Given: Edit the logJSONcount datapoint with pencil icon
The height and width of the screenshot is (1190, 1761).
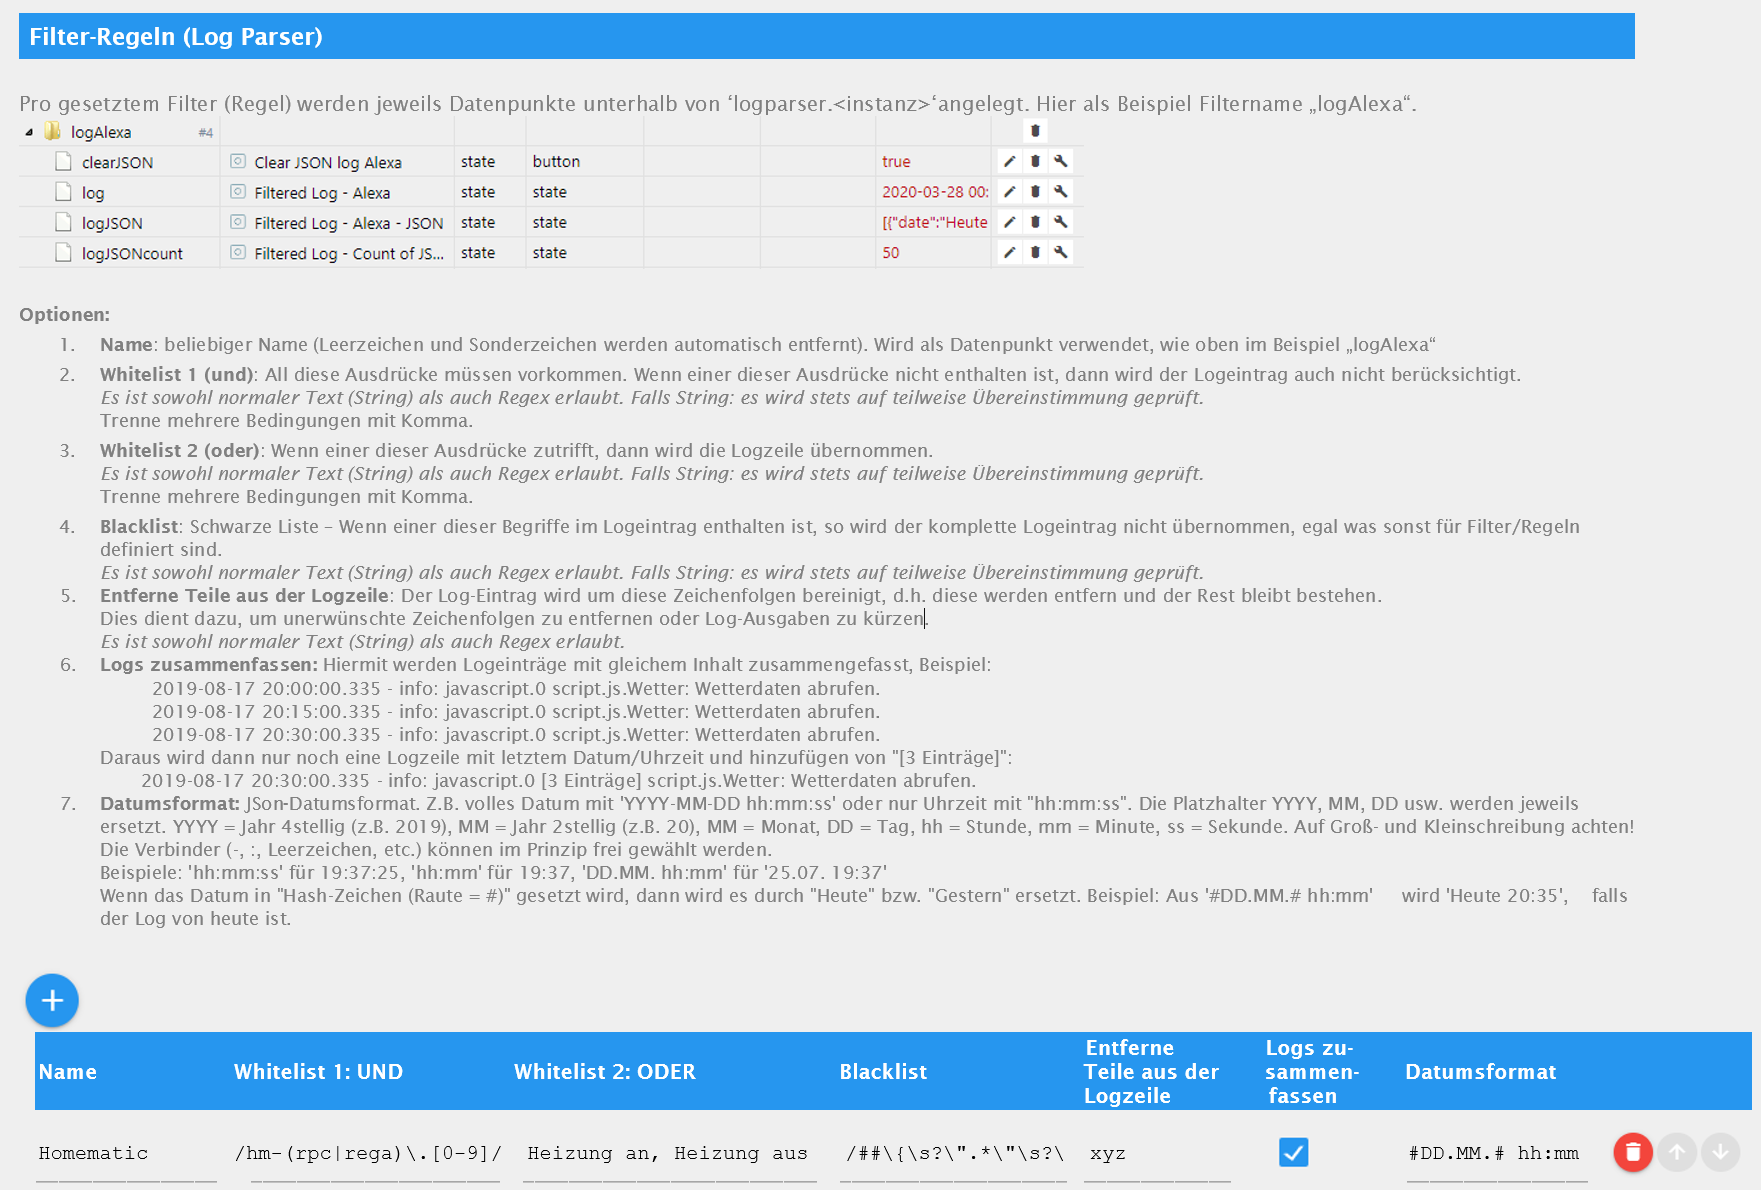Looking at the screenshot, I should tap(1010, 252).
